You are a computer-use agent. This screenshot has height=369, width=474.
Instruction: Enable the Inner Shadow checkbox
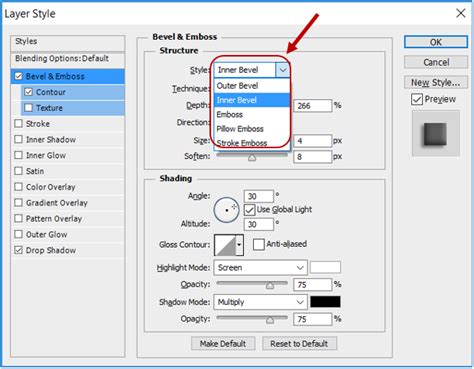(x=19, y=139)
